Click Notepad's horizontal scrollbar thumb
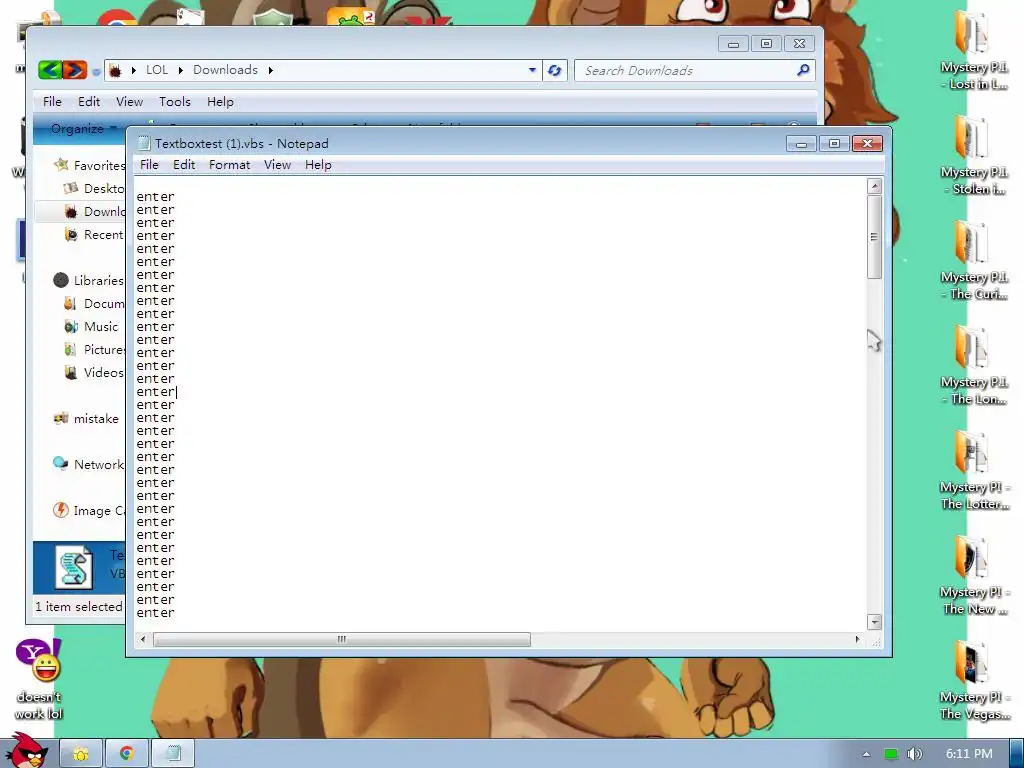The height and width of the screenshot is (768, 1024). tap(342, 639)
